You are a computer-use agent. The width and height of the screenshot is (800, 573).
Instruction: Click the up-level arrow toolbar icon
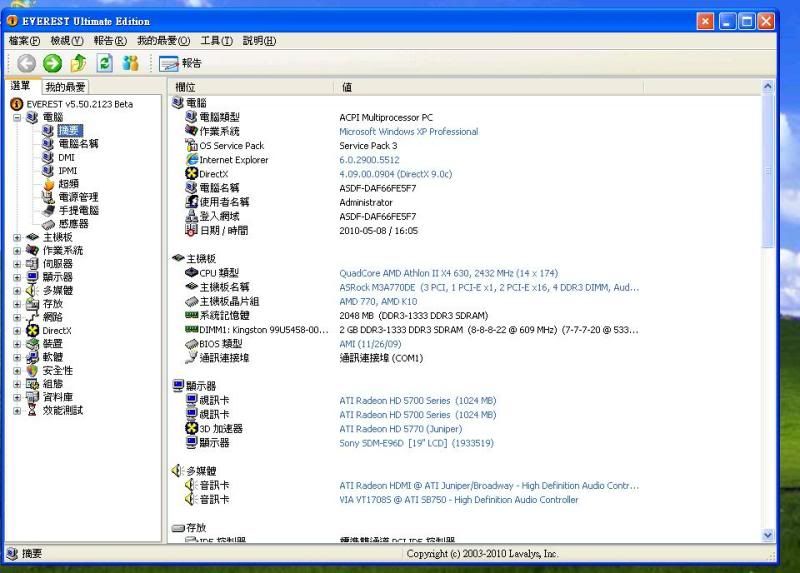click(x=78, y=63)
